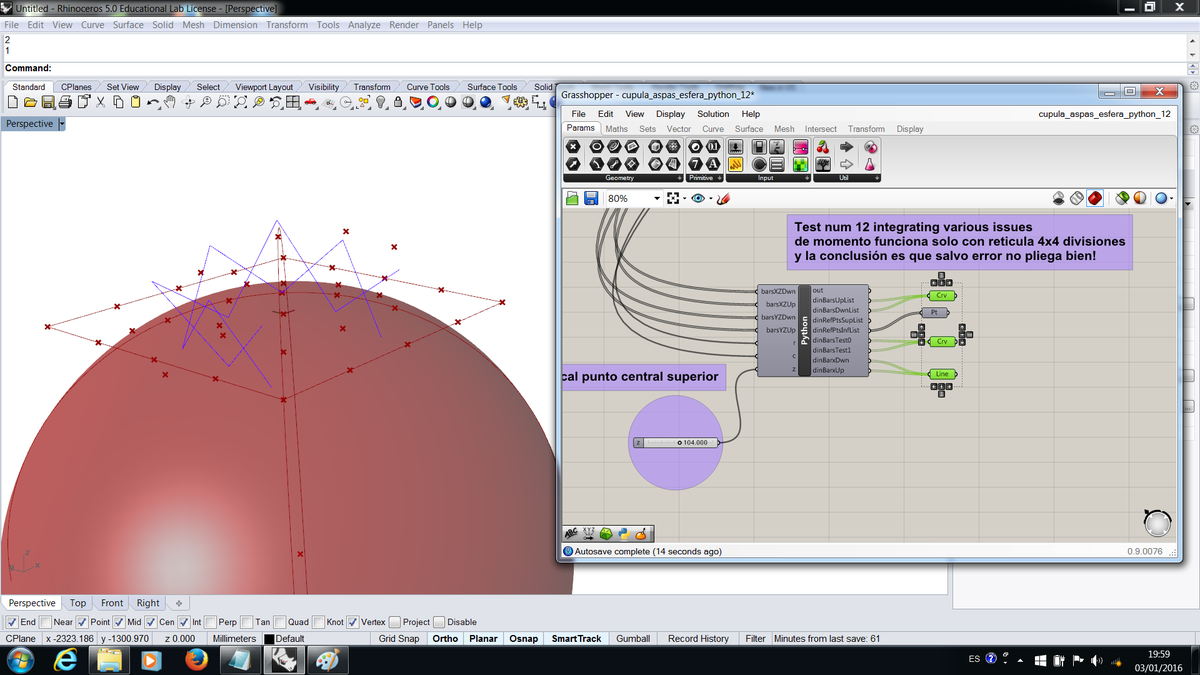Toggle the Vertex osnap checkbox
The width and height of the screenshot is (1200, 675).
[352, 622]
